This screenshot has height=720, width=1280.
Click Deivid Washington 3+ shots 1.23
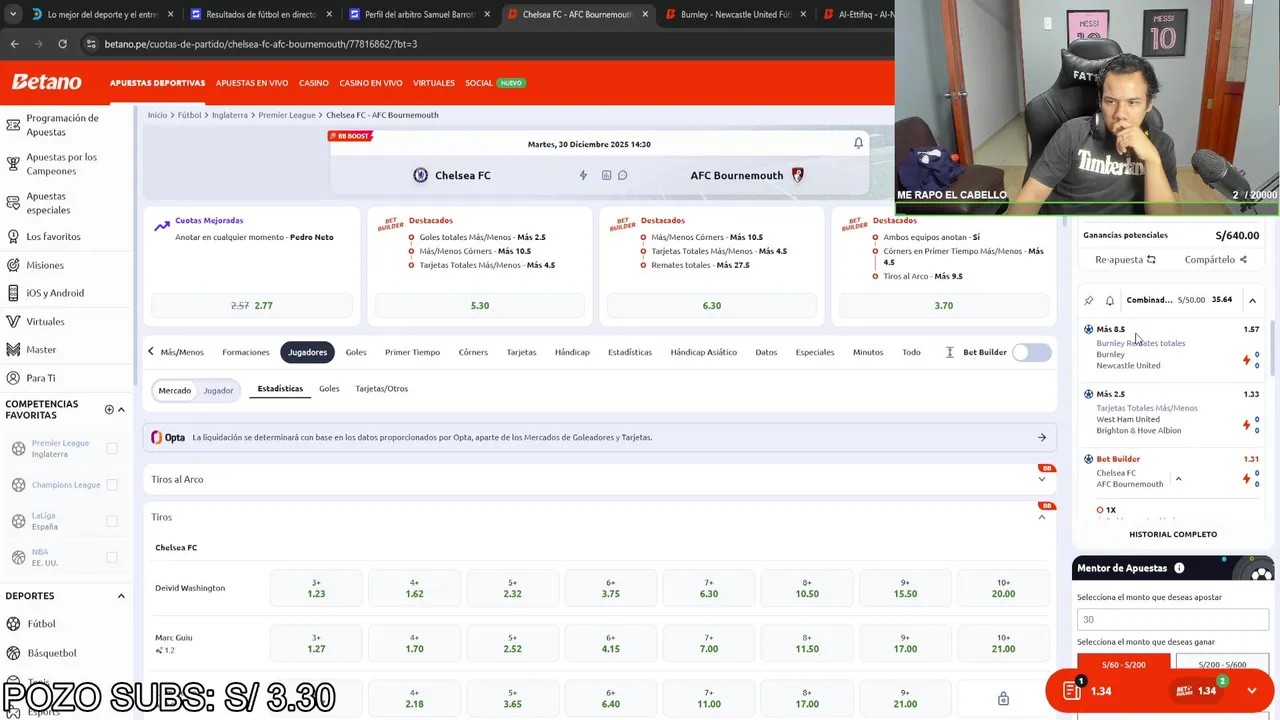click(x=316, y=588)
